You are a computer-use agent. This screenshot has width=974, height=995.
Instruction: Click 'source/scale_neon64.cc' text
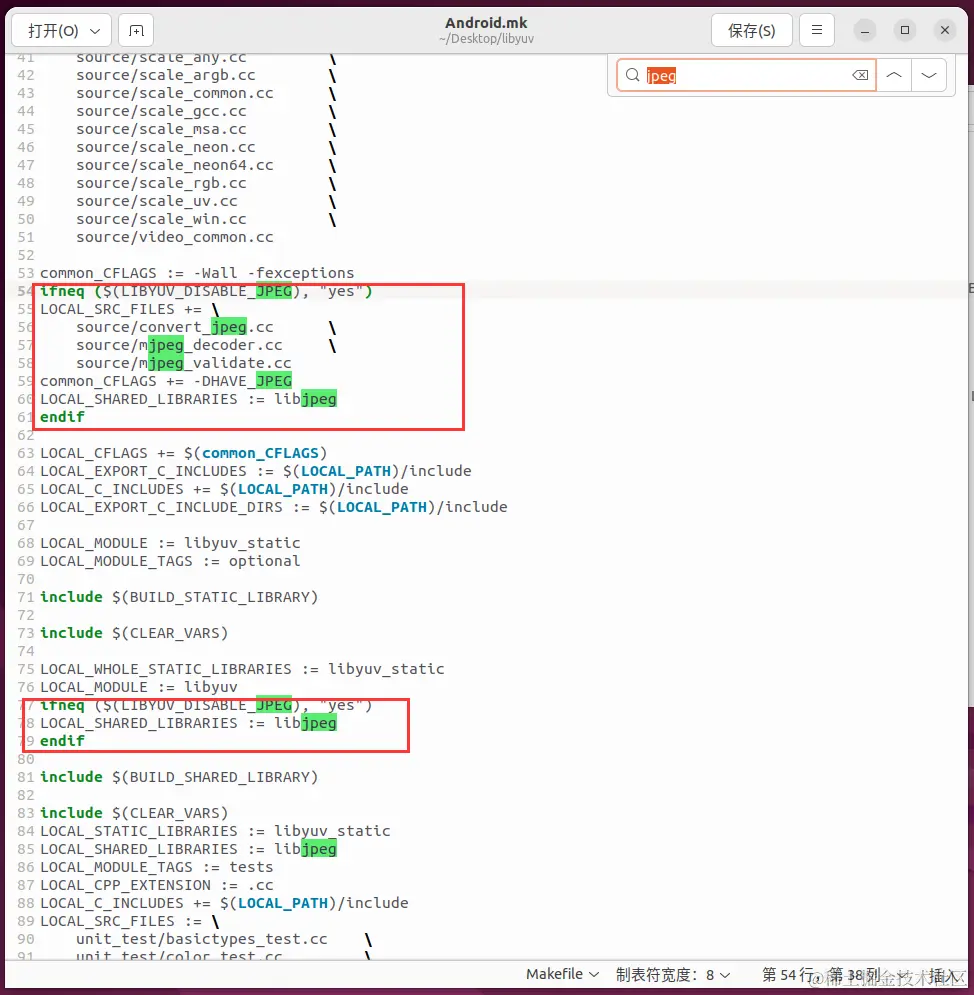tap(174, 166)
